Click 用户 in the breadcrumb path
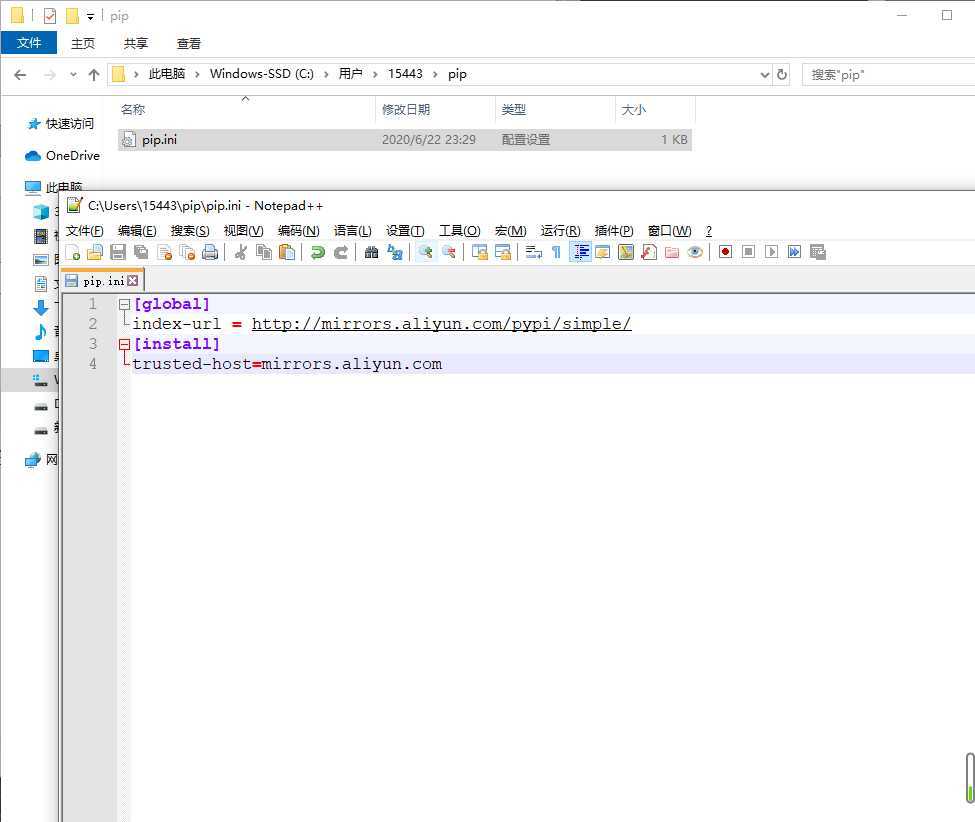 tap(351, 74)
